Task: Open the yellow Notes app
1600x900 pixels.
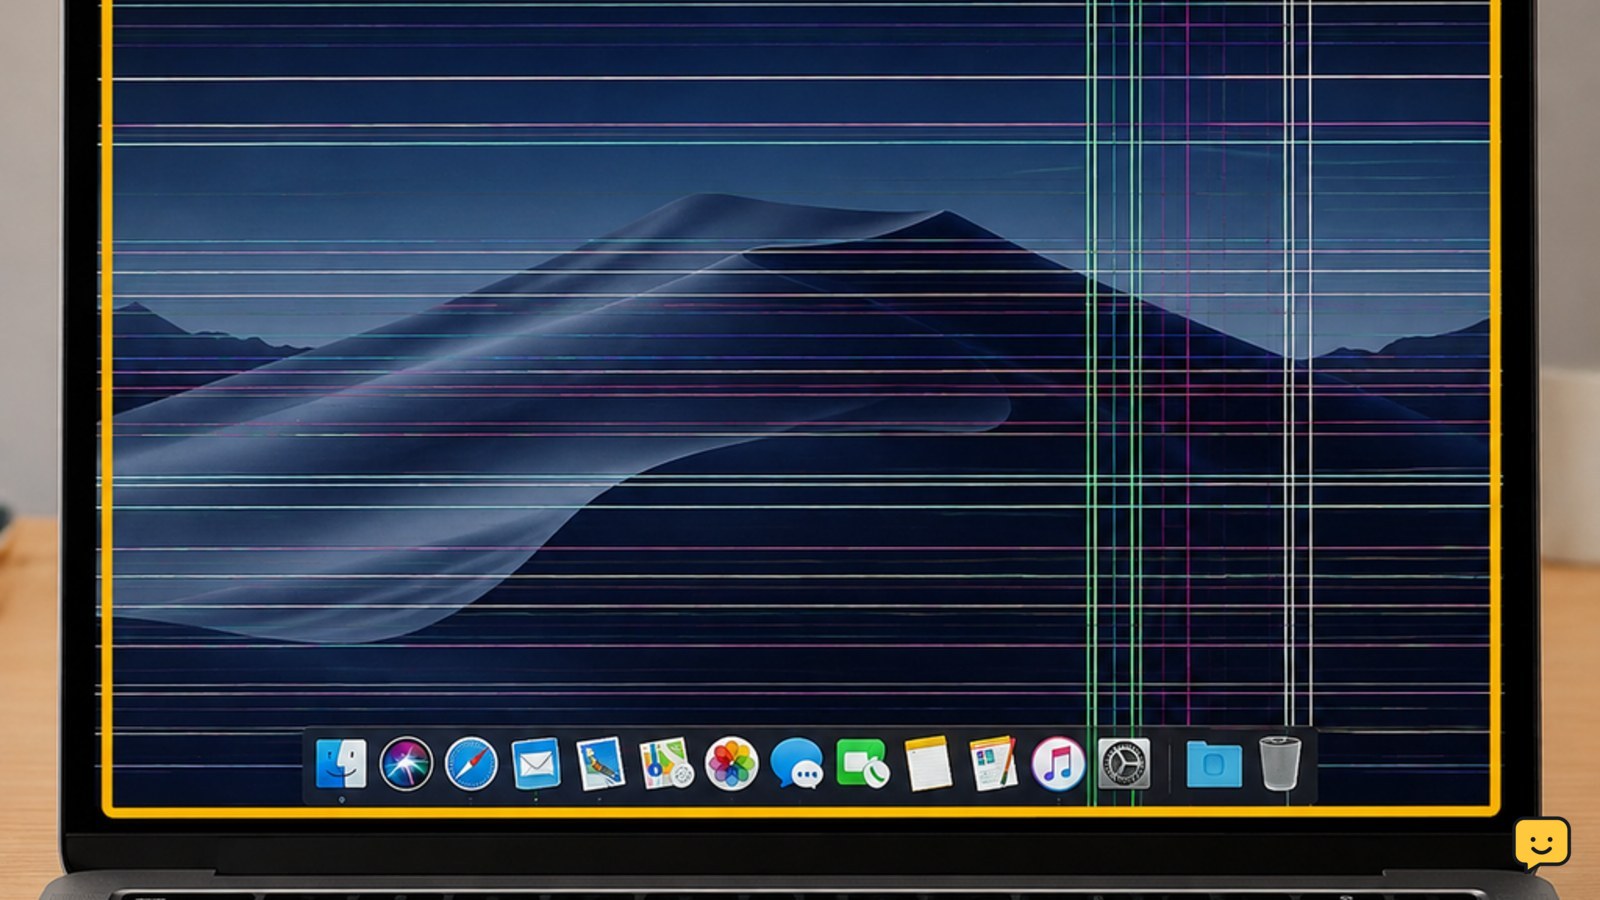Action: click(928, 764)
